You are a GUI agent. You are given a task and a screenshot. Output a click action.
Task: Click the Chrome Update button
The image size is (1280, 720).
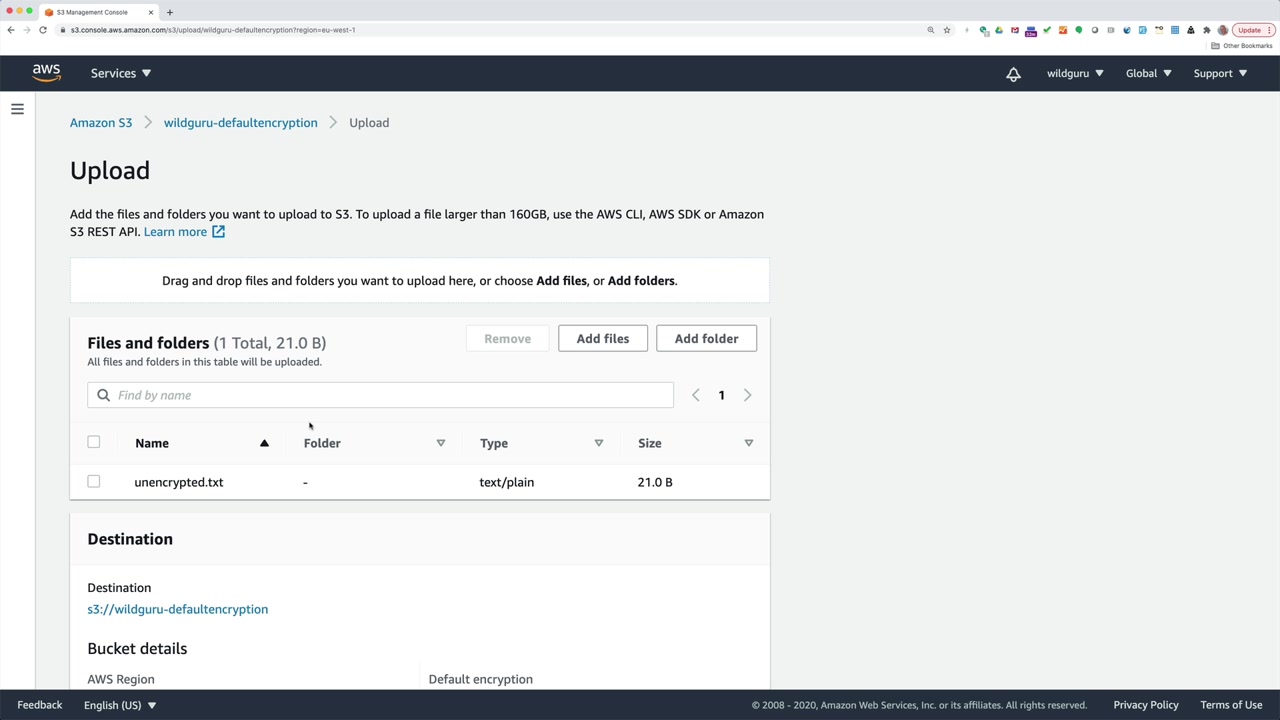click(1254, 30)
